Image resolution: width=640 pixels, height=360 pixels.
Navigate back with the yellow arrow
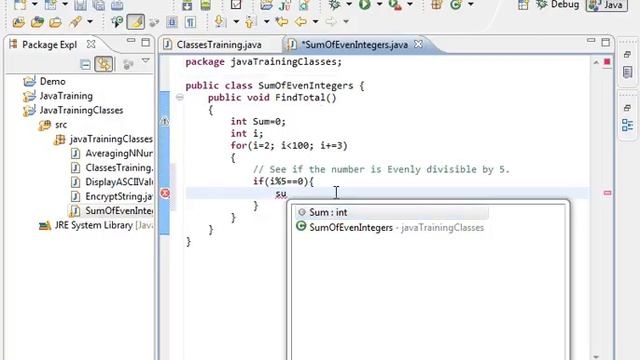[301, 21]
